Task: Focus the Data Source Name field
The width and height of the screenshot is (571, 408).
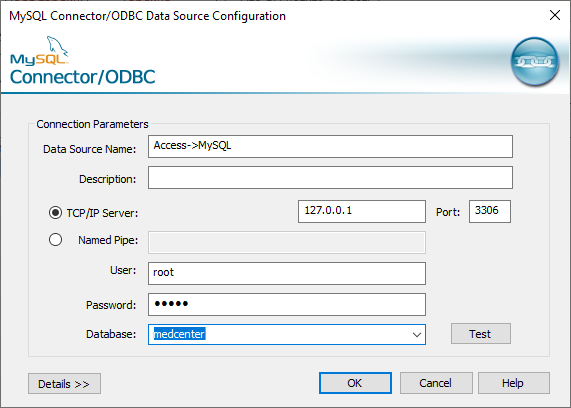Action: pos(330,146)
